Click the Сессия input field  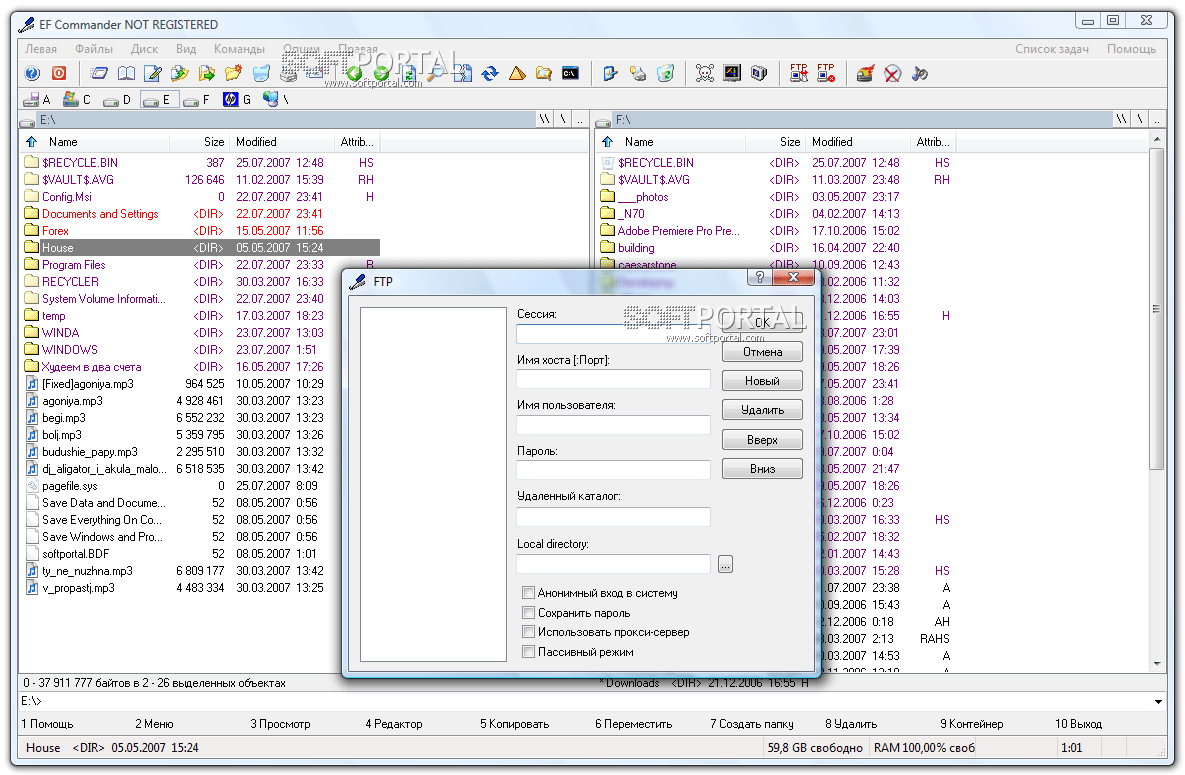click(x=614, y=333)
